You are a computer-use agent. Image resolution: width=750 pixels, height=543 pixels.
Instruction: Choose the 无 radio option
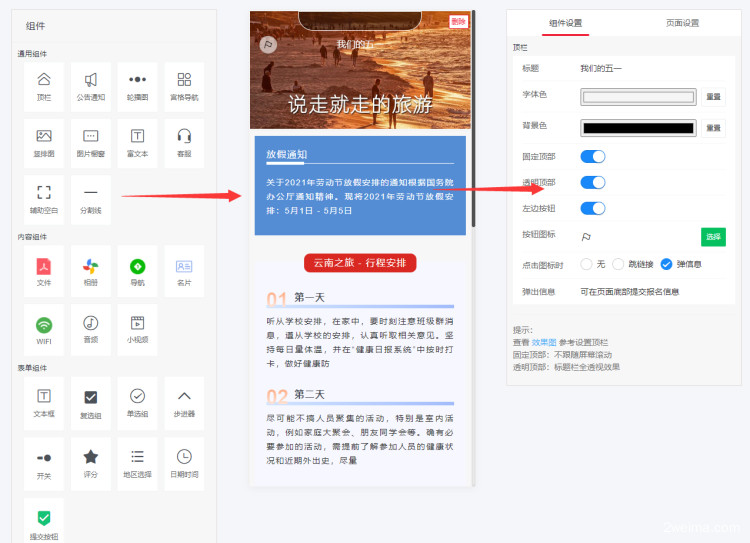click(x=588, y=265)
